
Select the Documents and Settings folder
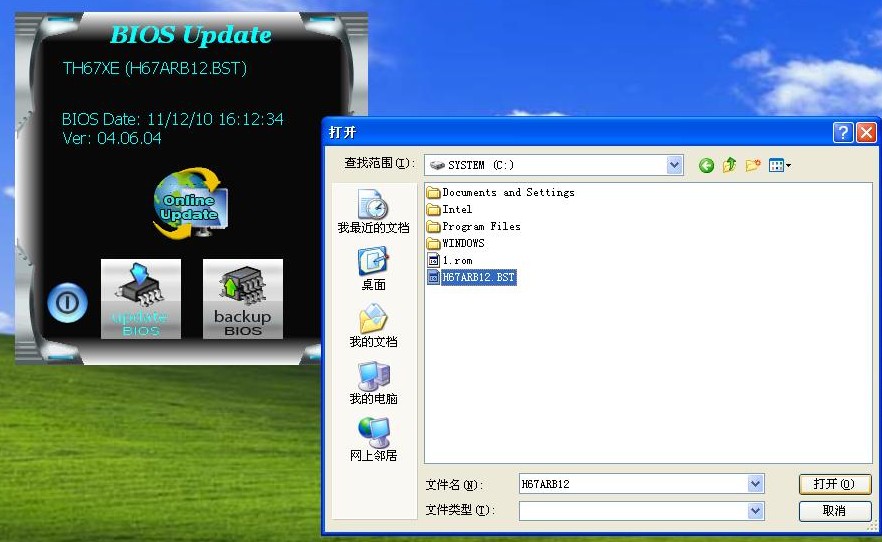(x=501, y=192)
